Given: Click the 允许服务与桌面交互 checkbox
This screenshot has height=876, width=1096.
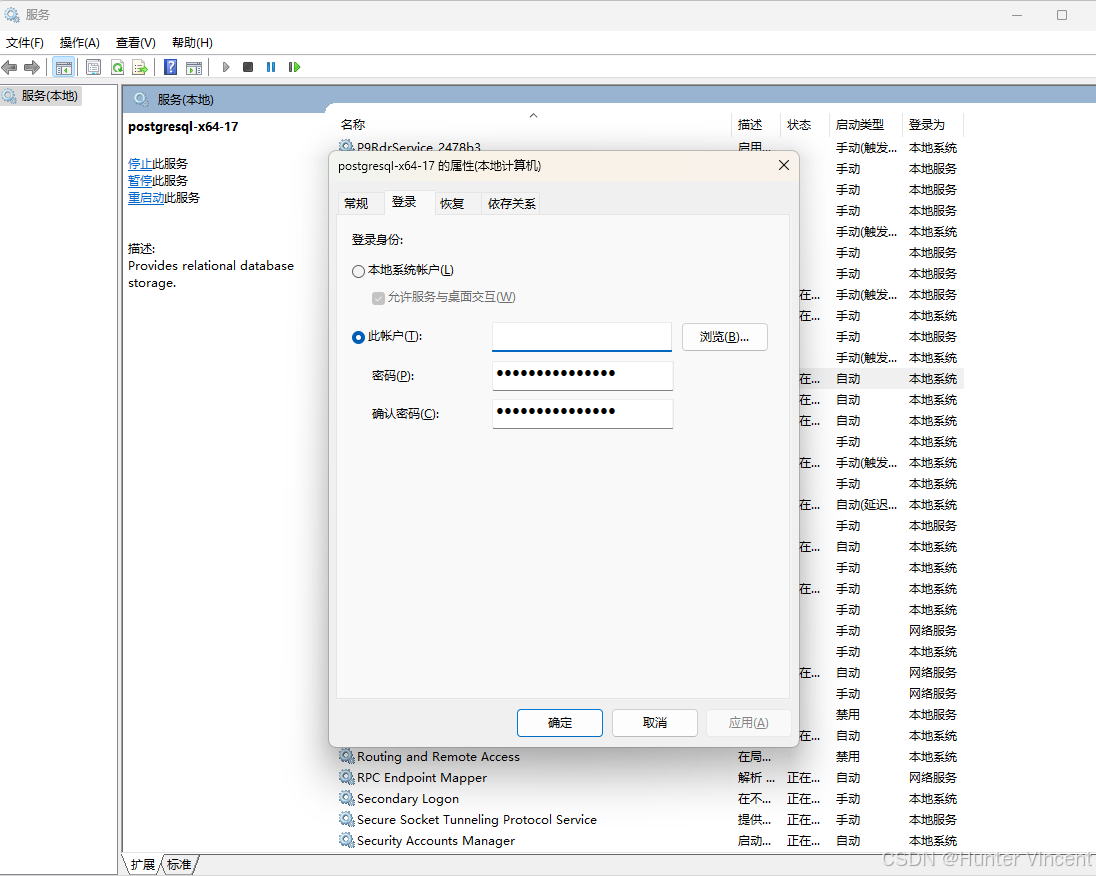Looking at the screenshot, I should [378, 297].
